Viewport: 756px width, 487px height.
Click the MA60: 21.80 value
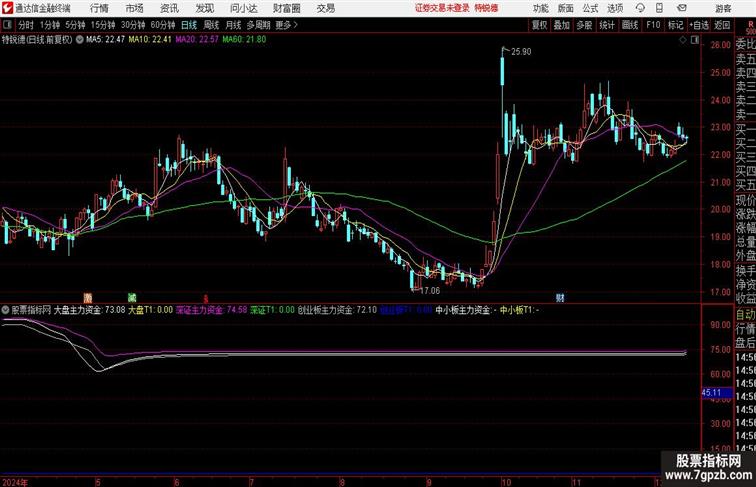point(244,40)
